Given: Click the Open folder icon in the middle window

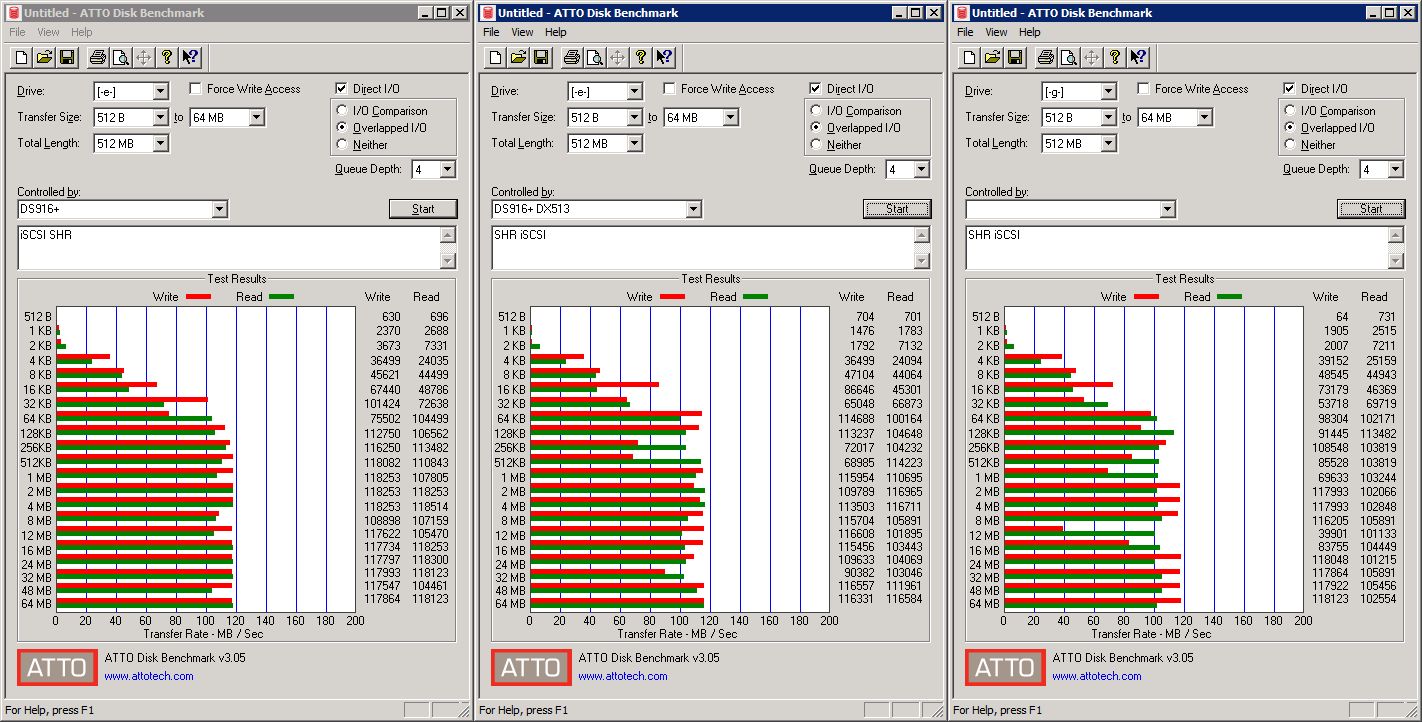Looking at the screenshot, I should [x=518, y=57].
